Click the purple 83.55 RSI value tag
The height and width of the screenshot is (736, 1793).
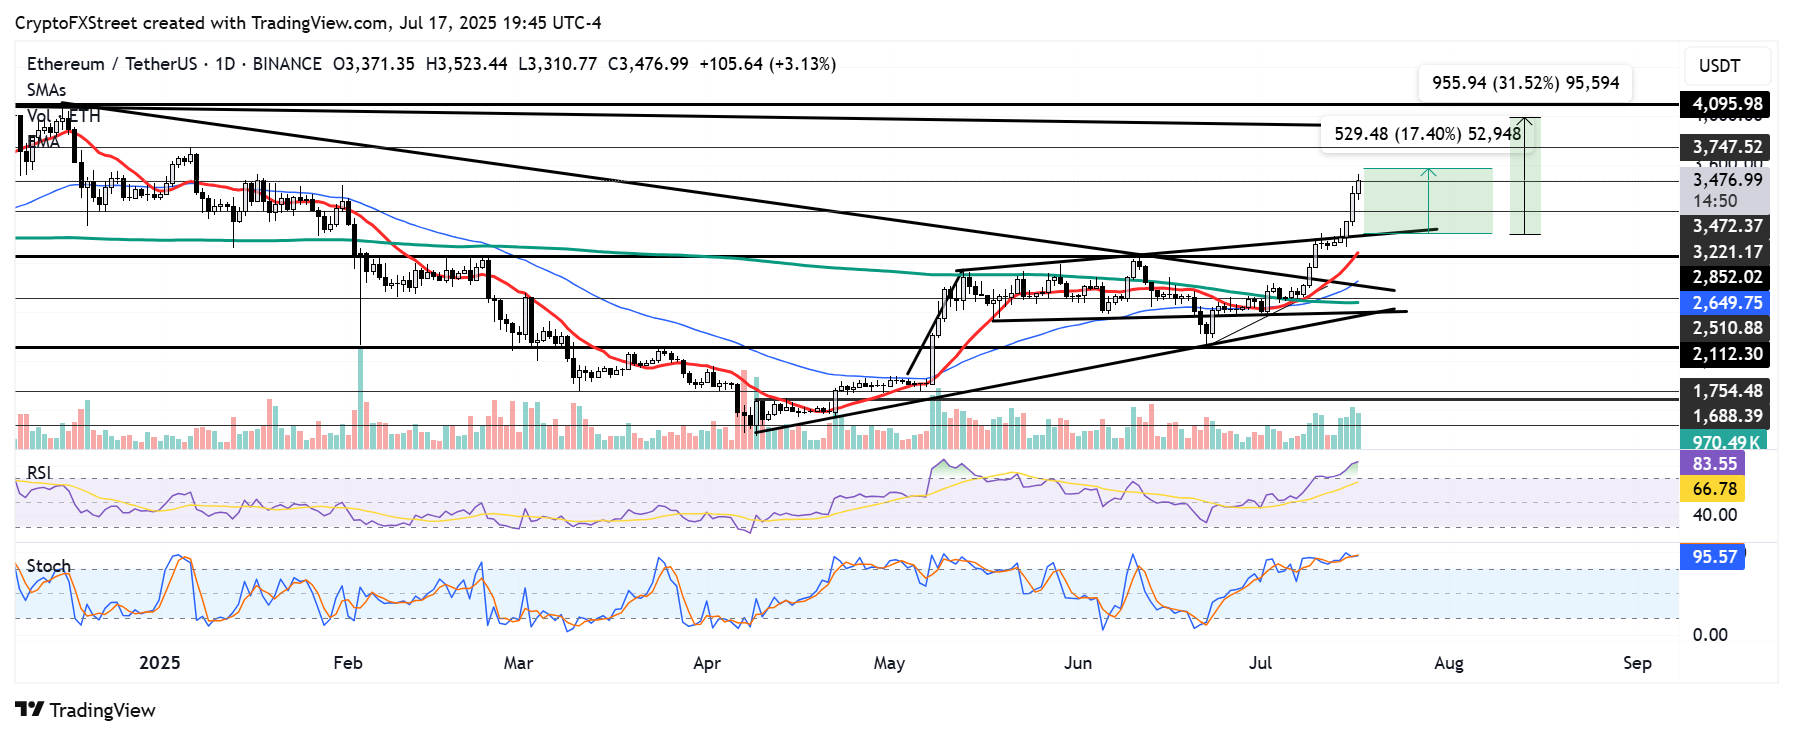tap(1714, 464)
